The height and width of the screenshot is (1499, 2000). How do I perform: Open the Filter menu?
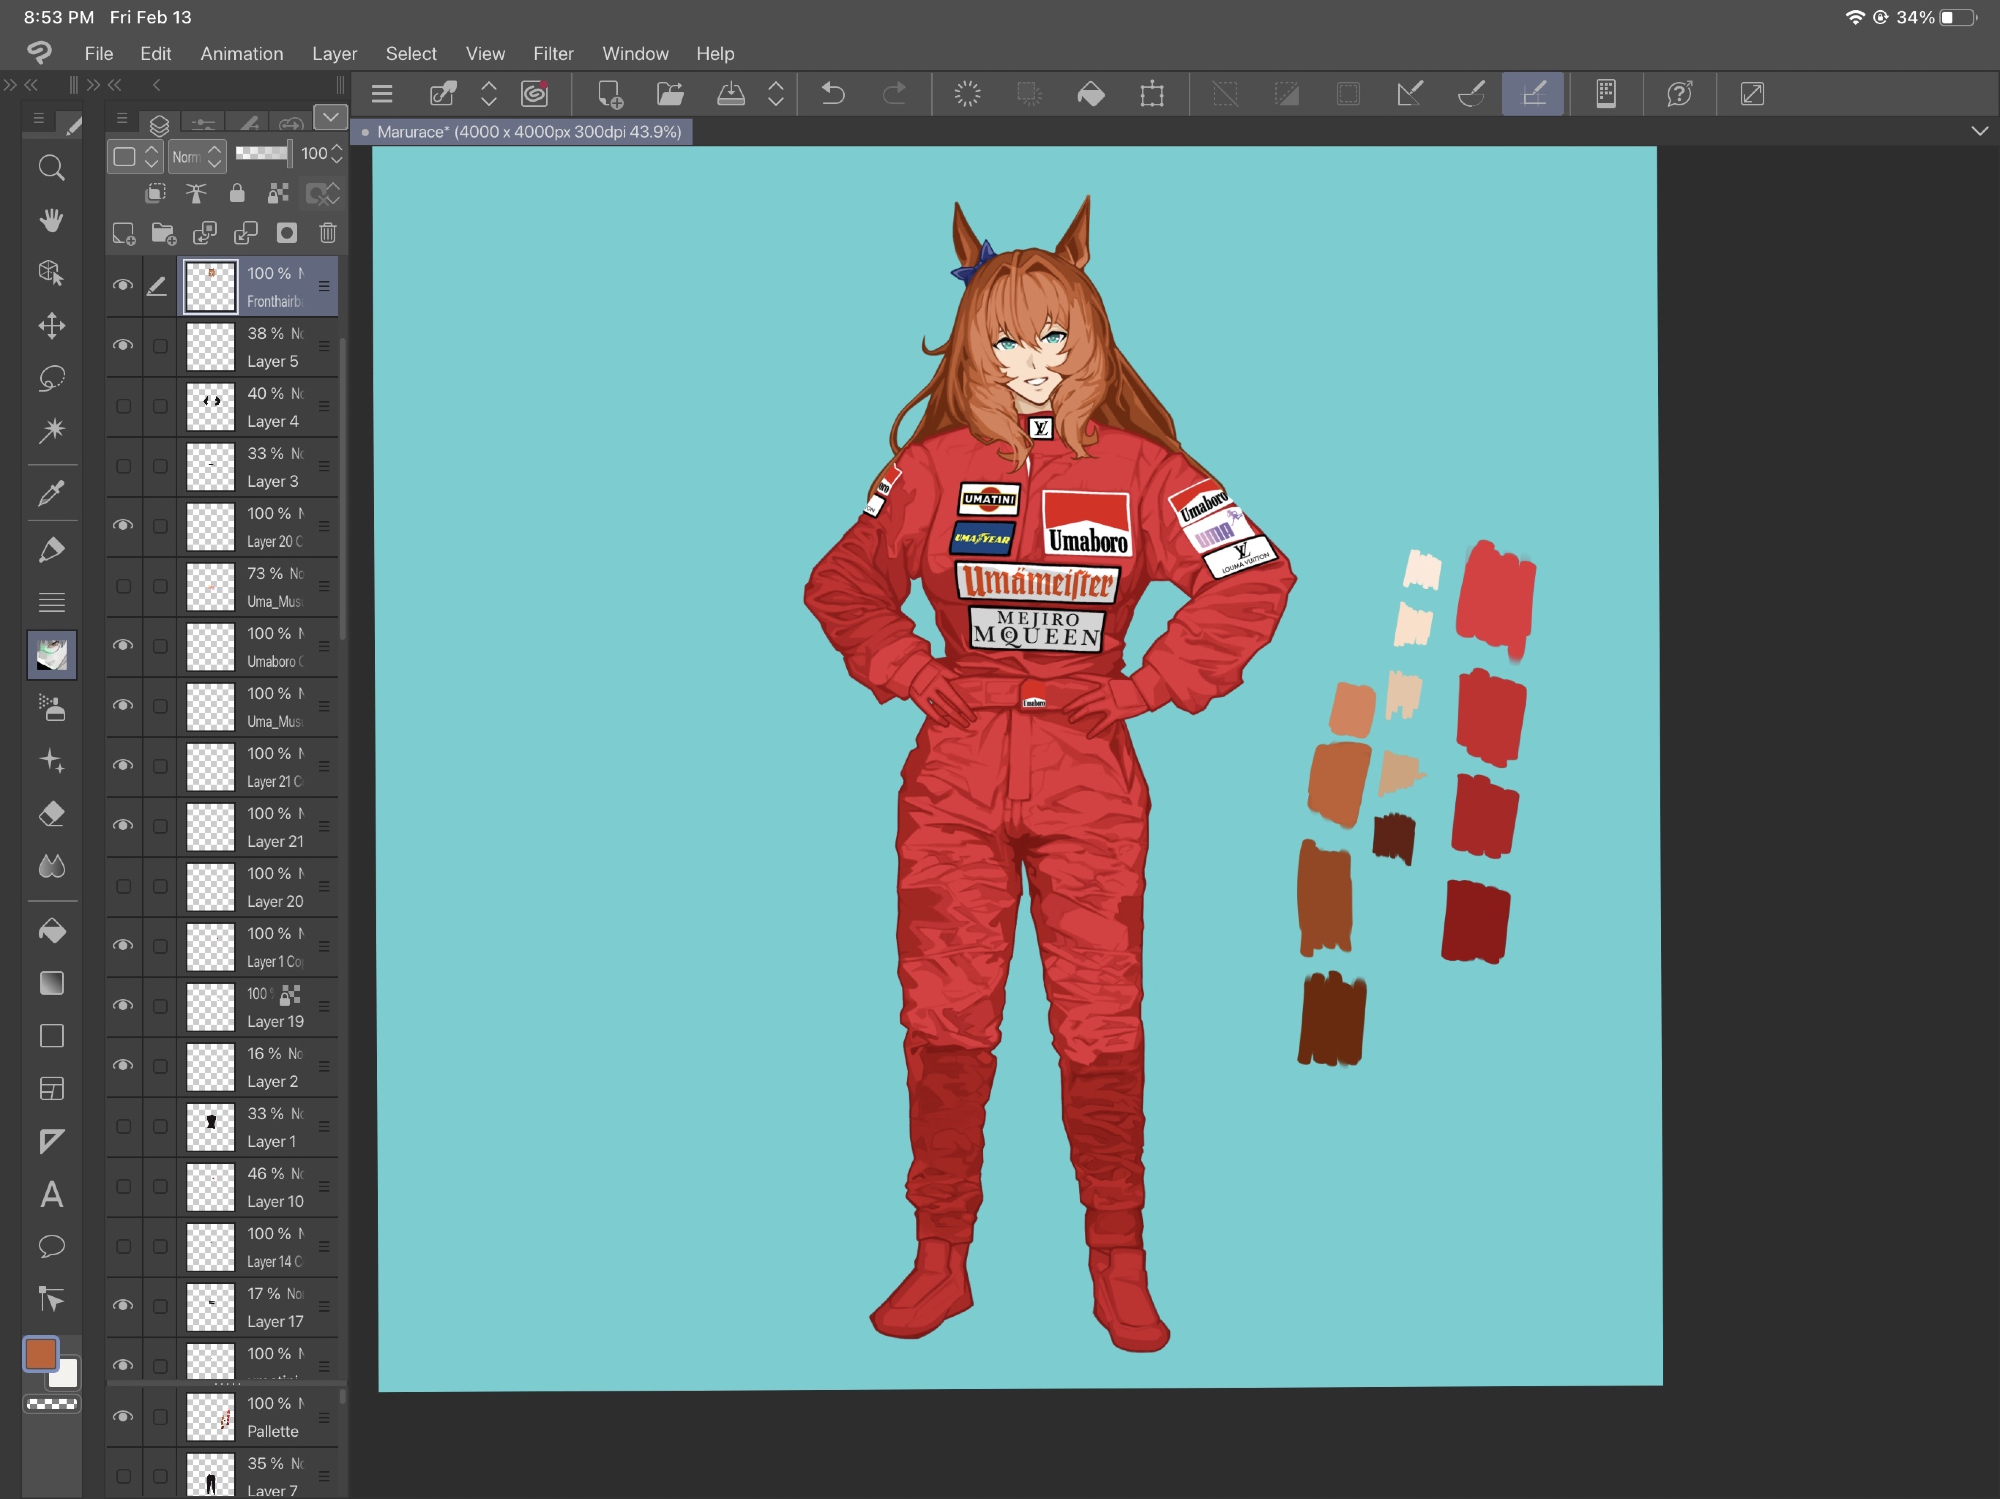coord(553,54)
